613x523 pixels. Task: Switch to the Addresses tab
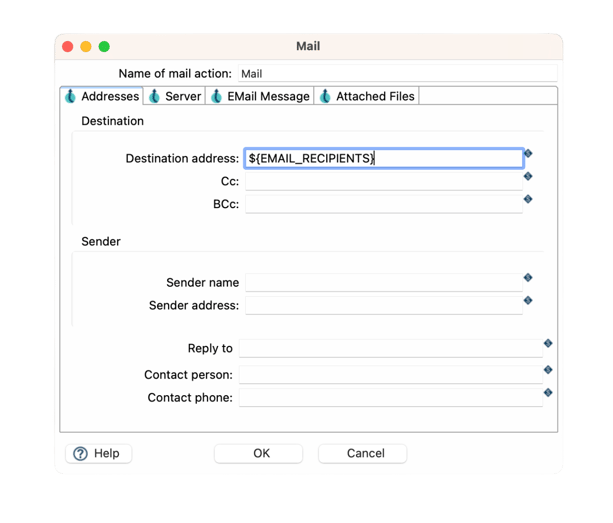point(102,96)
